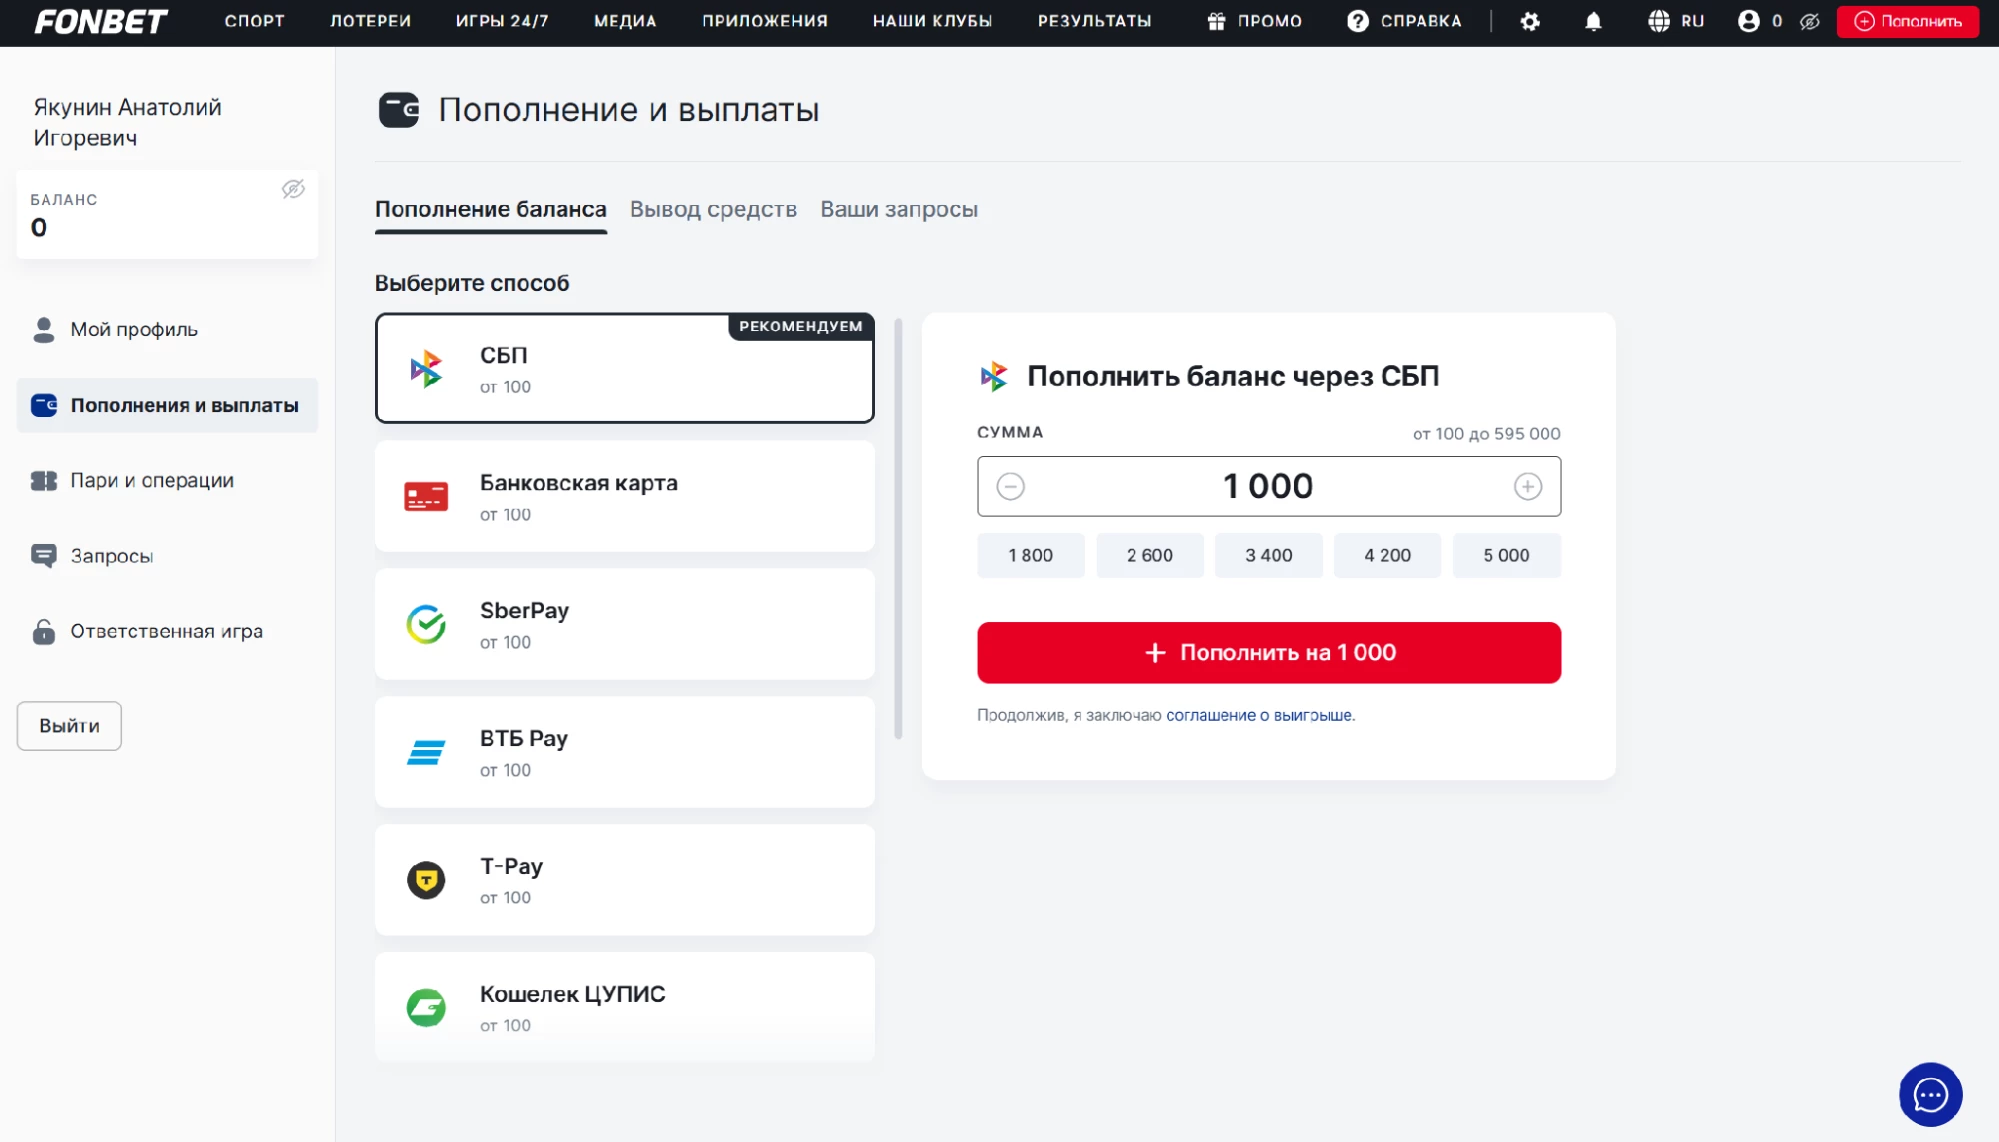Open Мой профиль in sidebar
1999x1142 pixels.
(x=167, y=329)
